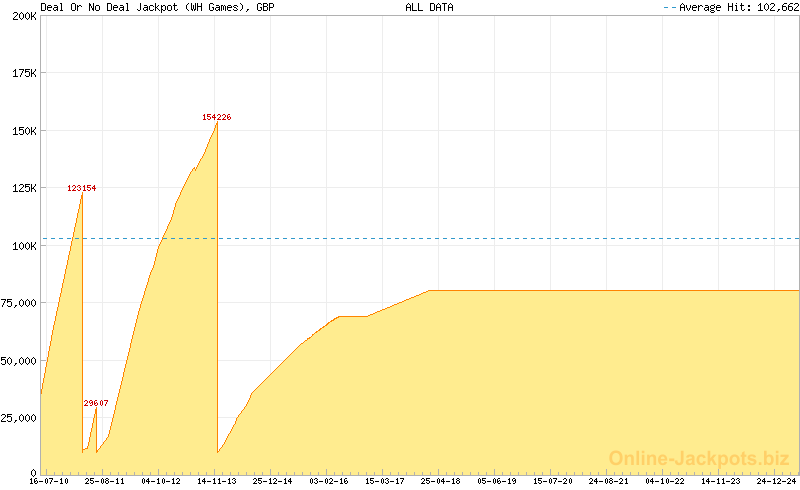Click the 03-02-16 date on x-axis
800x490 pixels.
tap(329, 481)
